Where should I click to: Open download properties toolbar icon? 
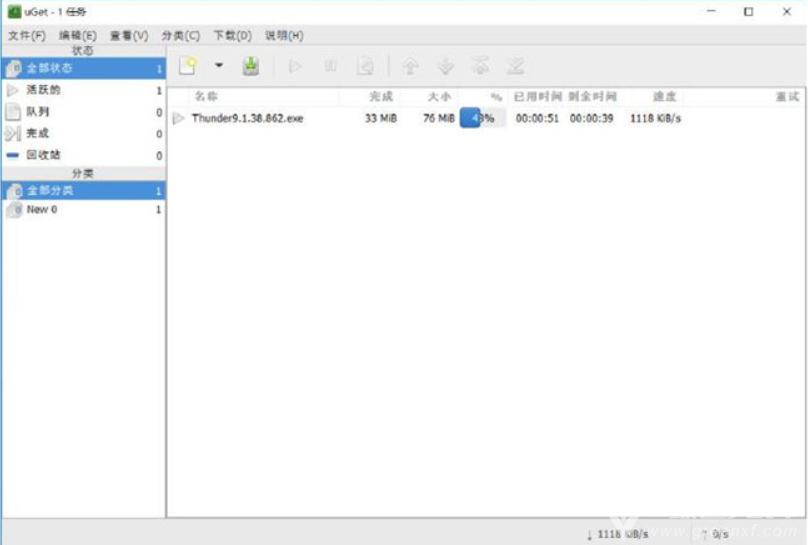[x=365, y=66]
